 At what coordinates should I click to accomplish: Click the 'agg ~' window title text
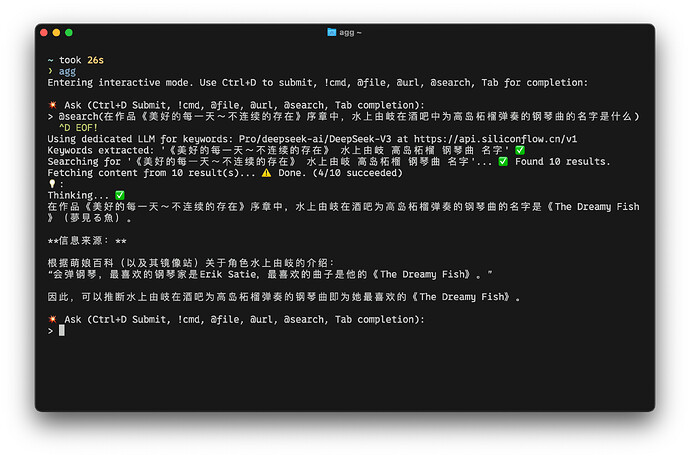(350, 33)
